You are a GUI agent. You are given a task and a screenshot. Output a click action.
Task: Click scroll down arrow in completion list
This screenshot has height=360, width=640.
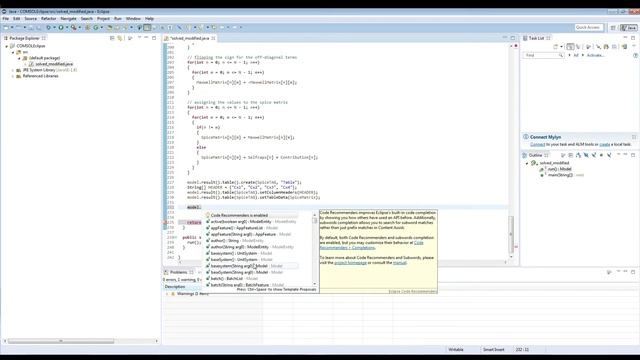tap(315, 284)
